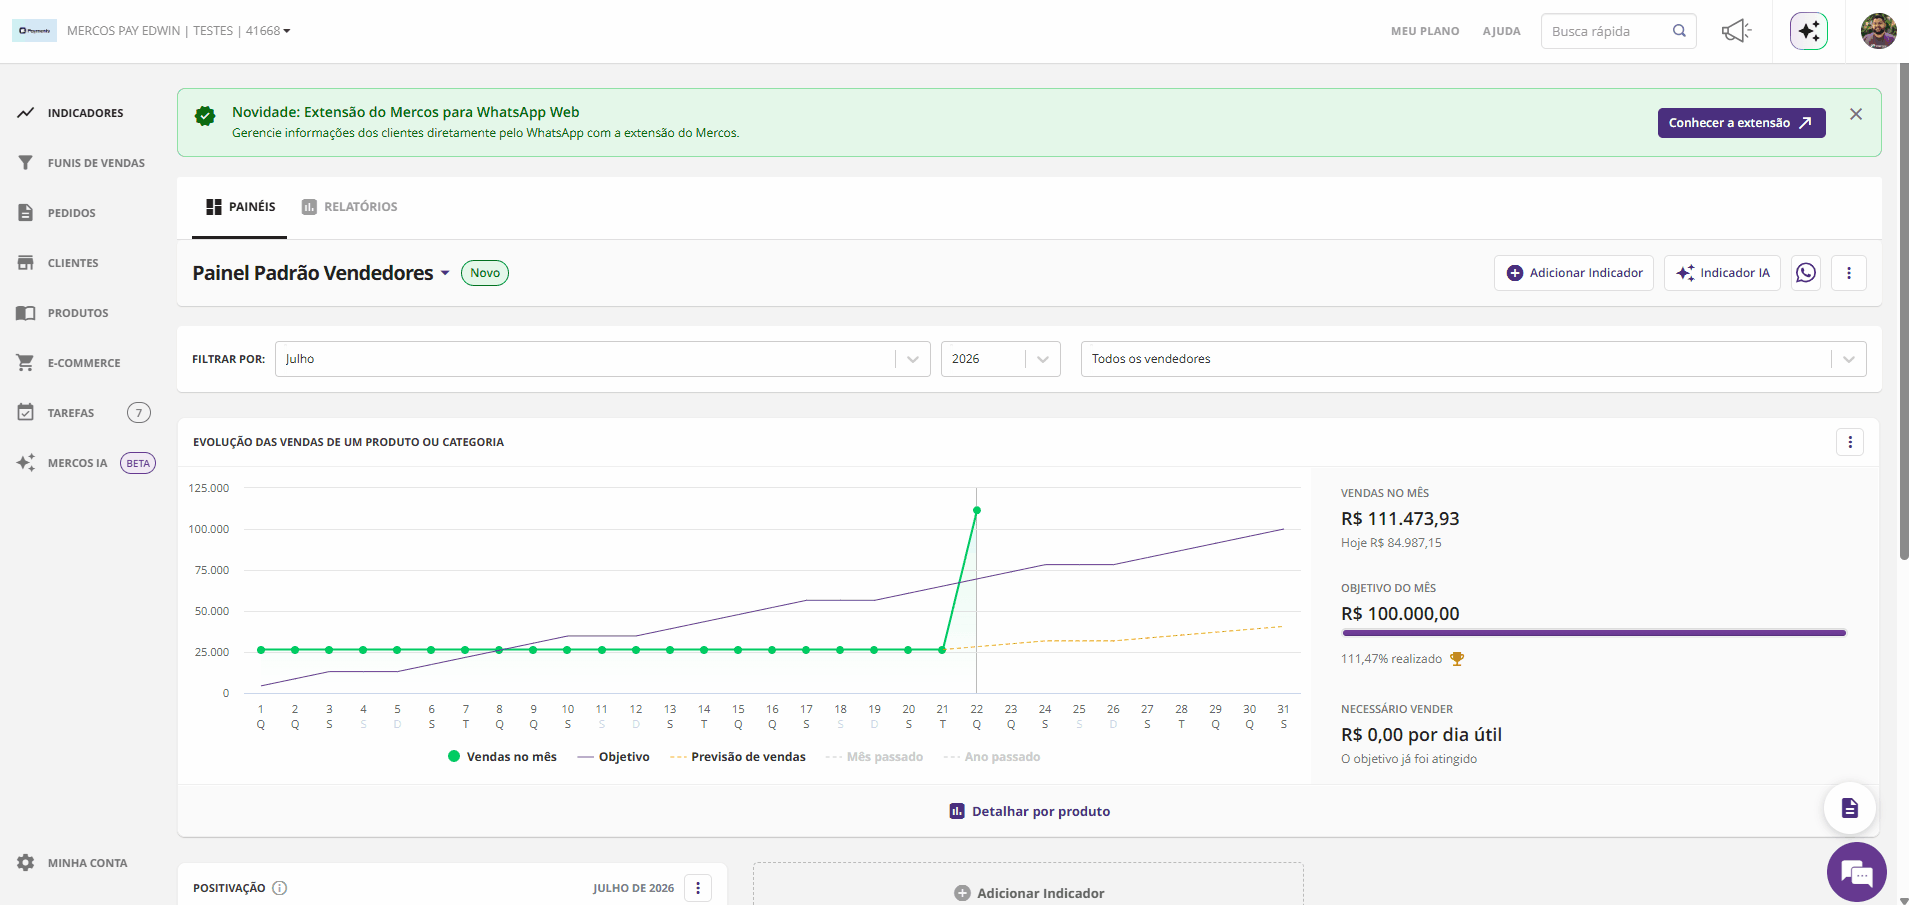The image size is (1909, 905).
Task: Toggle Vendas no mês legend series
Action: [x=502, y=757]
